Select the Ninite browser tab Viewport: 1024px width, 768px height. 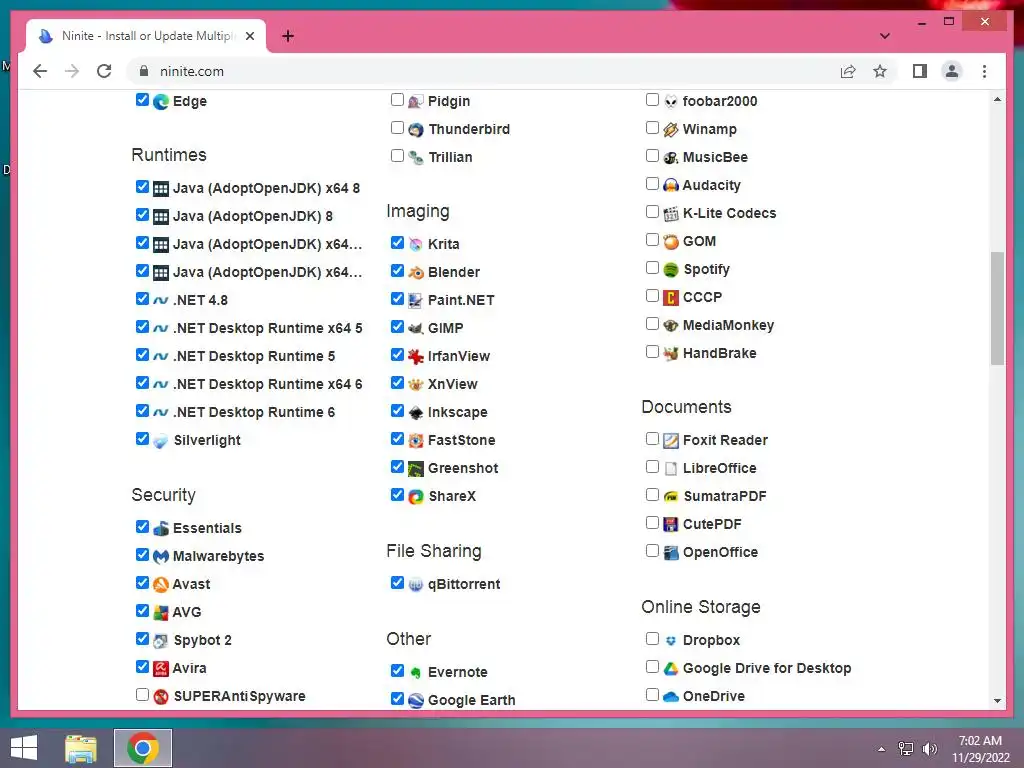(146, 36)
